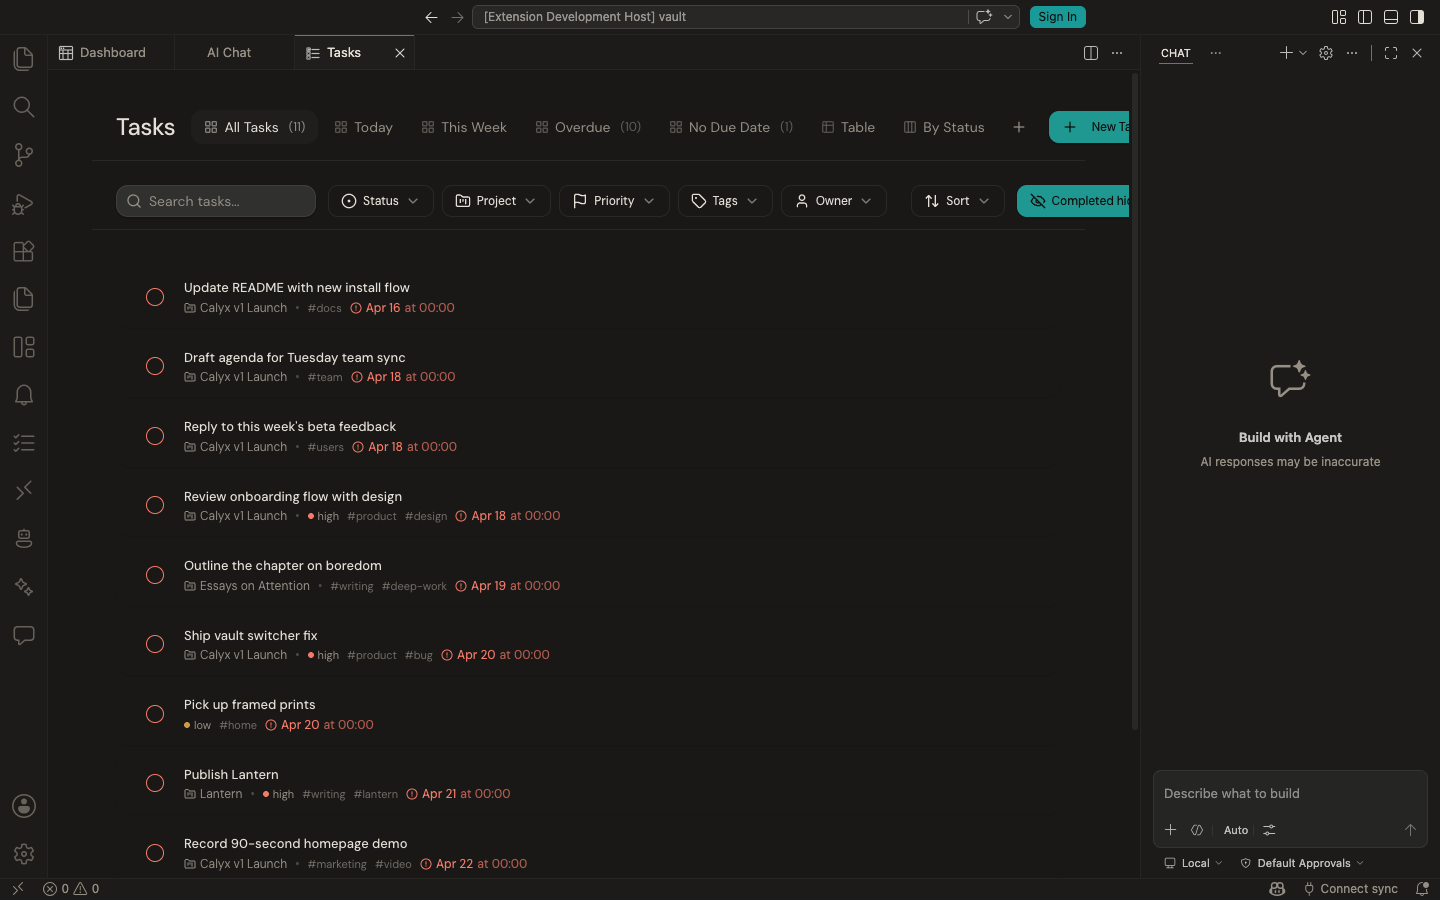Open the chat bubble icon in the sidebar
Image resolution: width=1440 pixels, height=900 pixels.
[24, 635]
